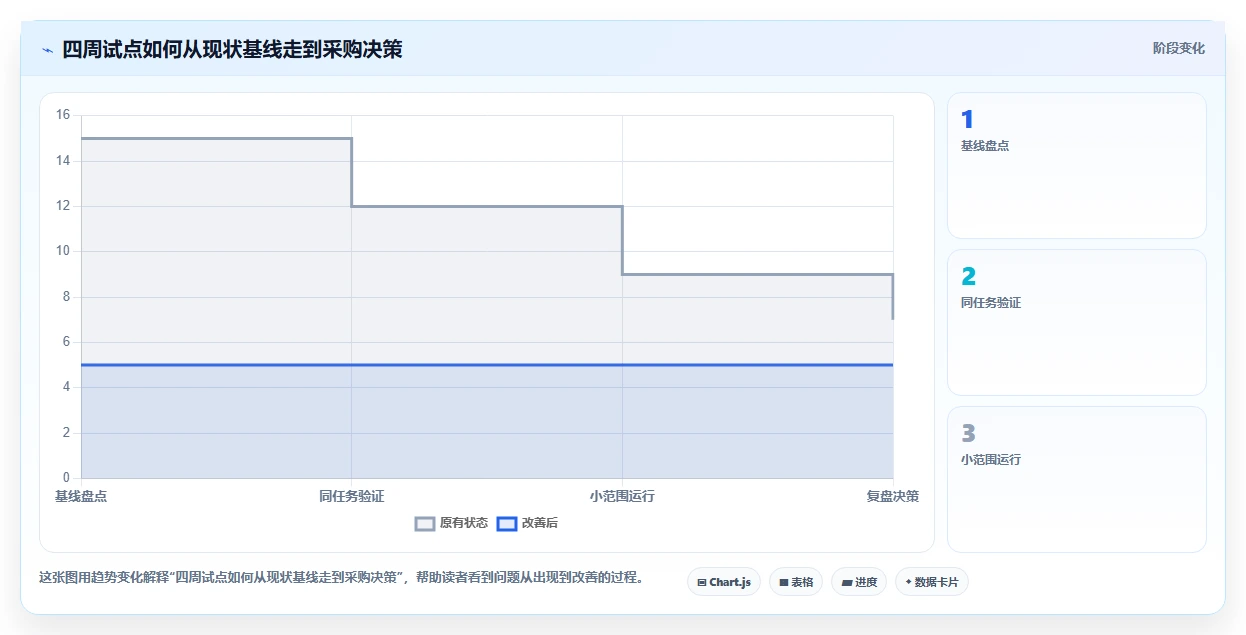Select the 进度 tag chip
The height and width of the screenshot is (635, 1246).
tap(859, 582)
